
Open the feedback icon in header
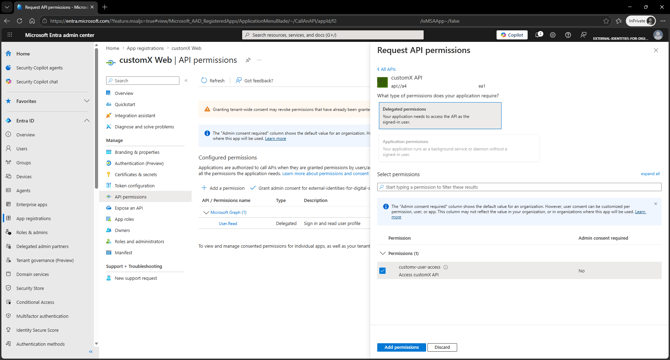(x=583, y=35)
